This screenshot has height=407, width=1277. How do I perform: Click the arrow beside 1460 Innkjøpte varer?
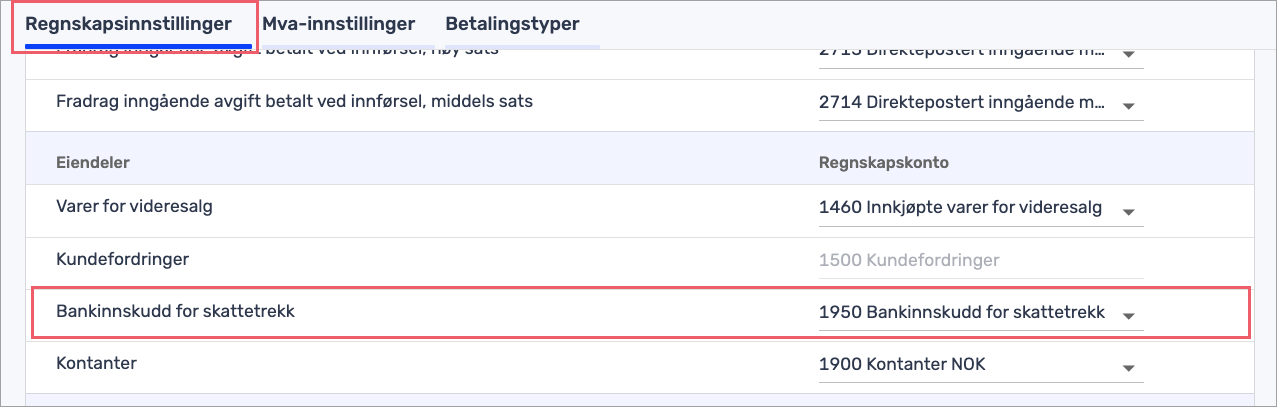click(1129, 212)
